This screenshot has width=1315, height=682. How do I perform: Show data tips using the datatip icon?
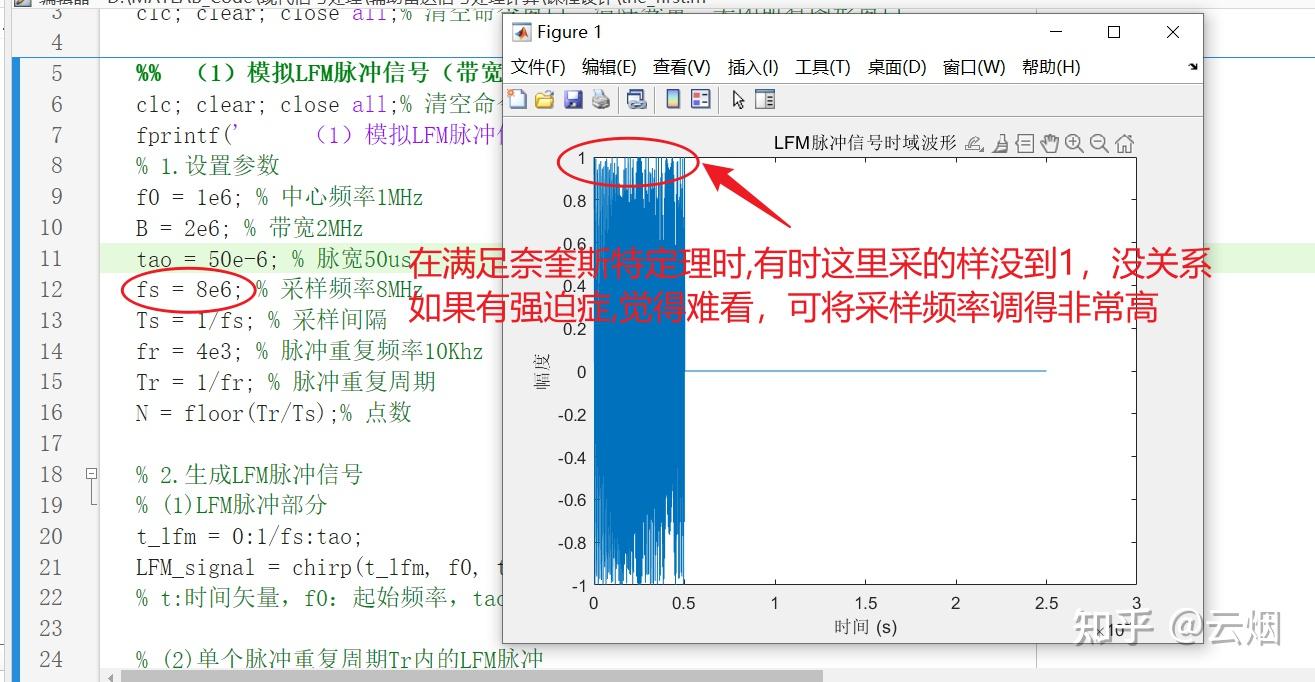click(x=1026, y=143)
